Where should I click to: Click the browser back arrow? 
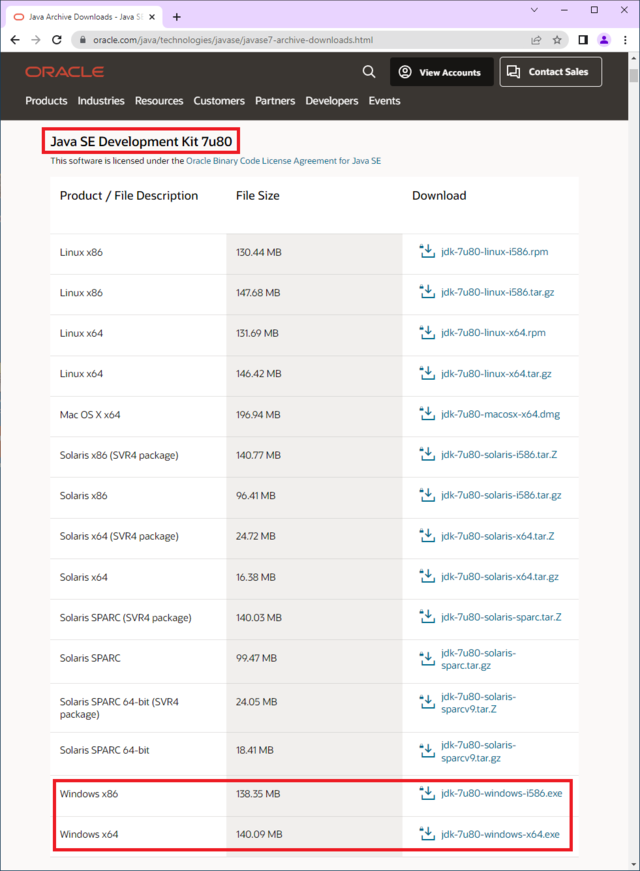coord(15,40)
